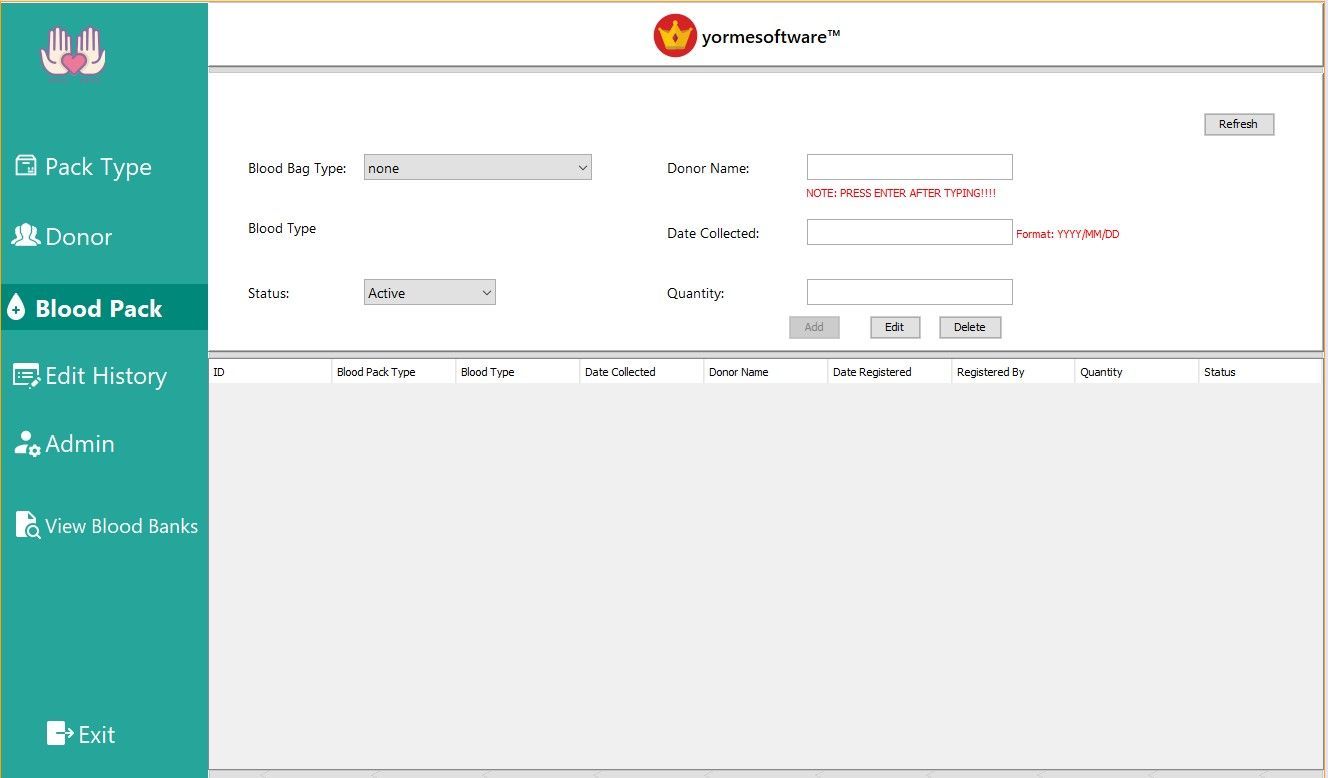Click the Status column header

coord(1260,372)
